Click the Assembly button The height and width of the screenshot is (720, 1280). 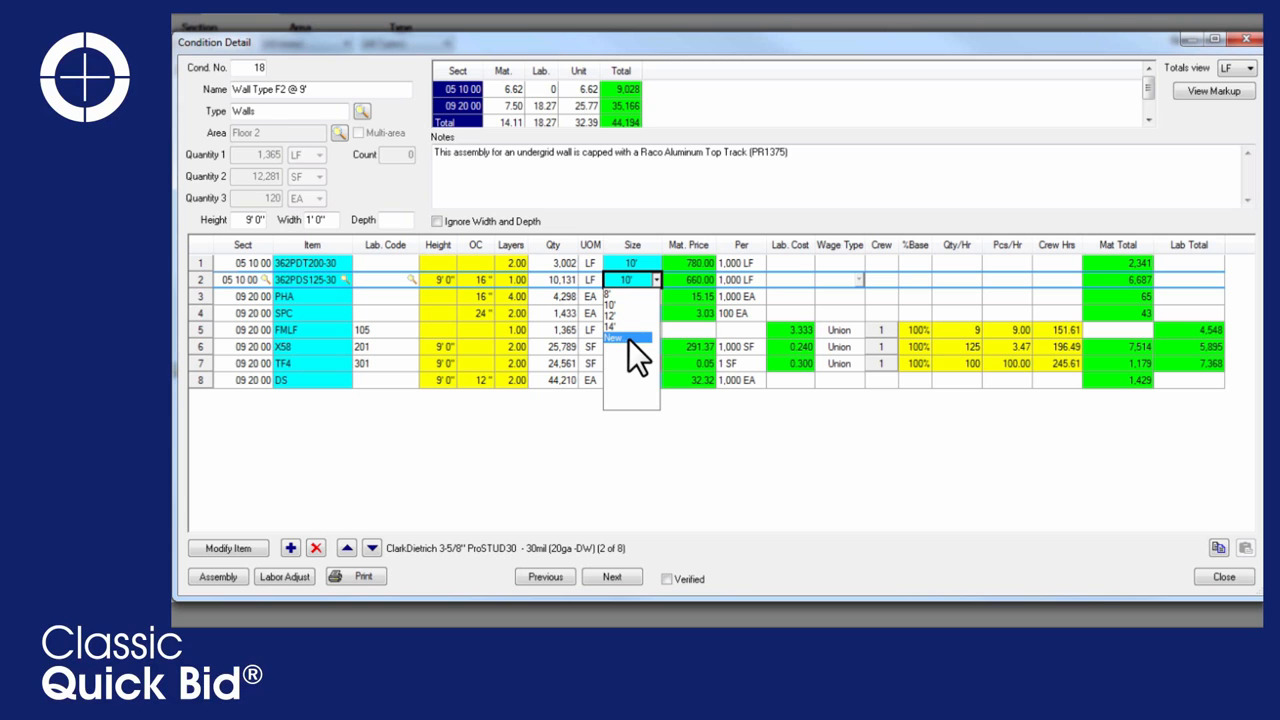[x=218, y=577]
